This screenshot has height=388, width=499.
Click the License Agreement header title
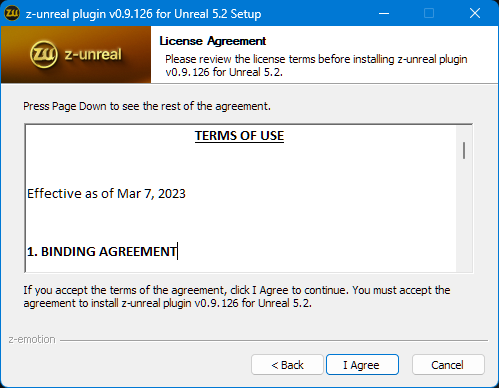coord(213,41)
